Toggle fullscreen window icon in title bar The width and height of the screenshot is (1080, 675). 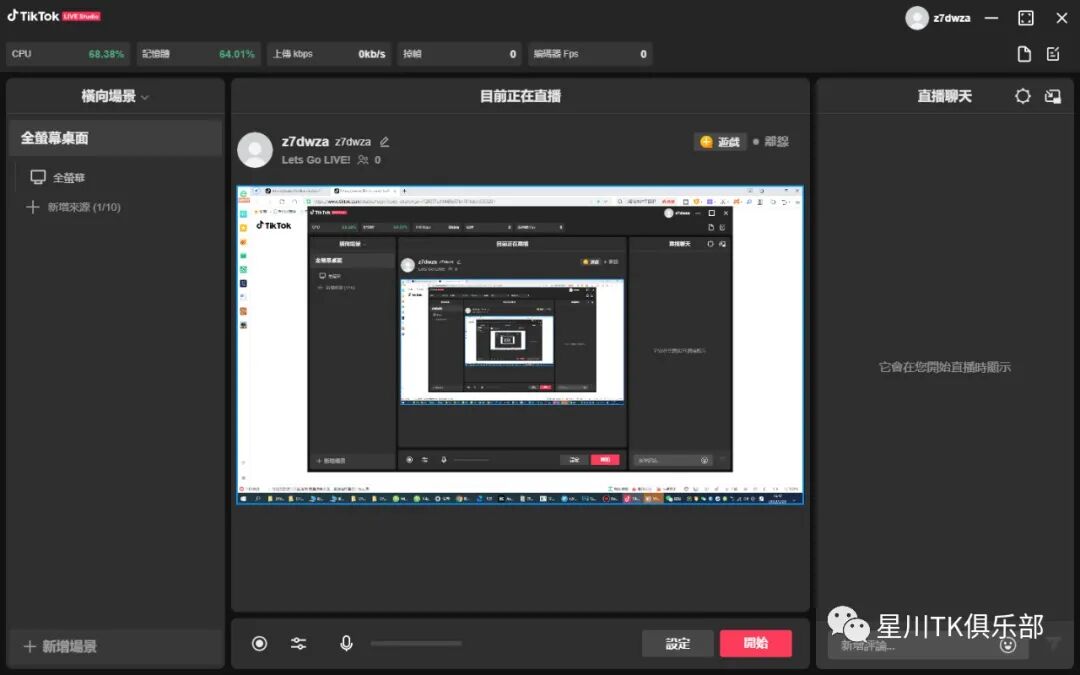[x=1026, y=18]
